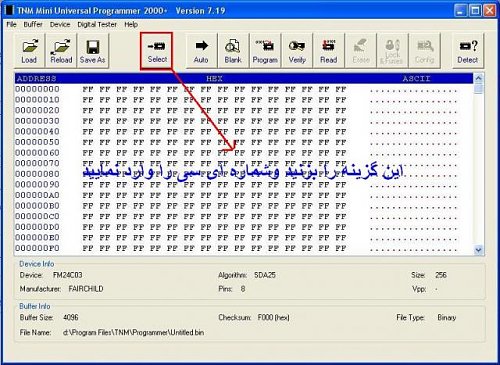Click the application icon in title bar
Screen dimensions: 500x365
pos(10,11)
